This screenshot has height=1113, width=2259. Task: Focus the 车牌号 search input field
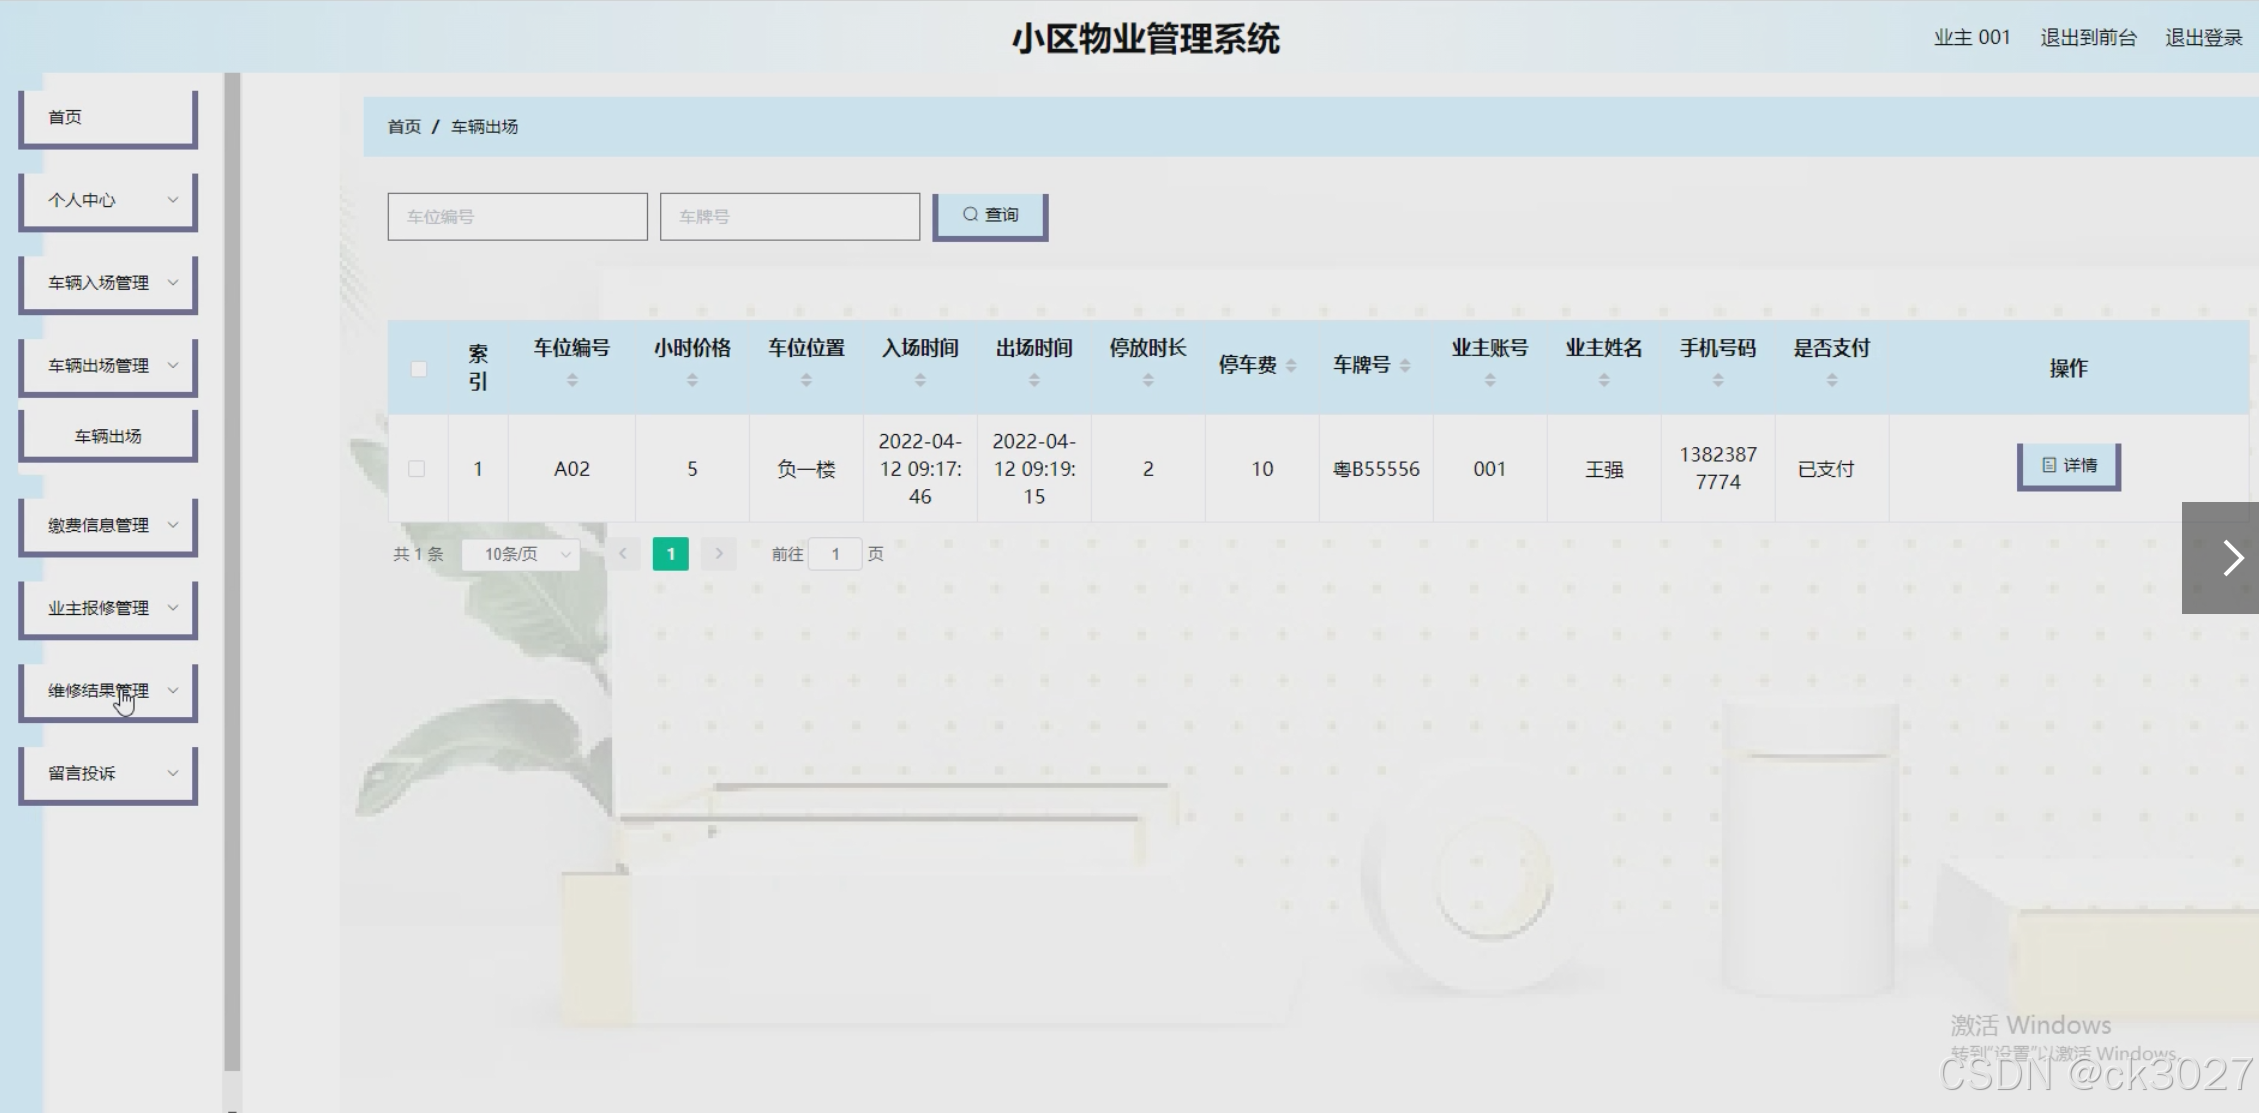point(789,216)
